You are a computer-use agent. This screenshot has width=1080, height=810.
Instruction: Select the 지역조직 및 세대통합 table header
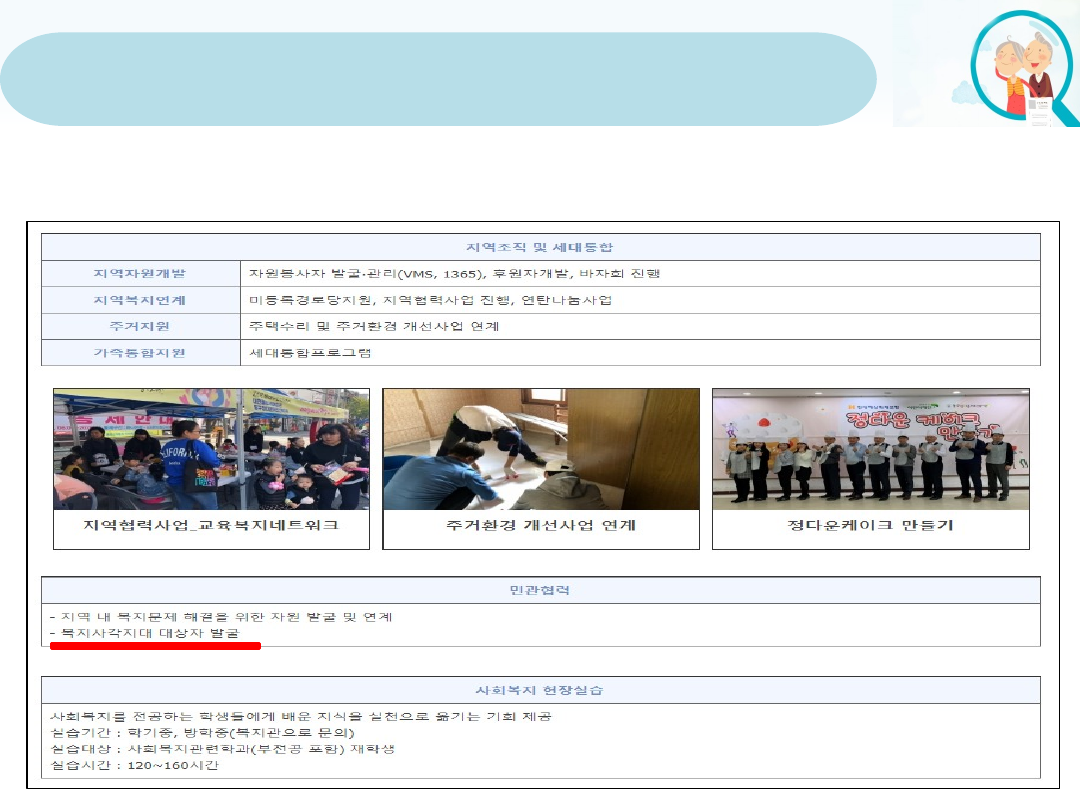click(540, 247)
